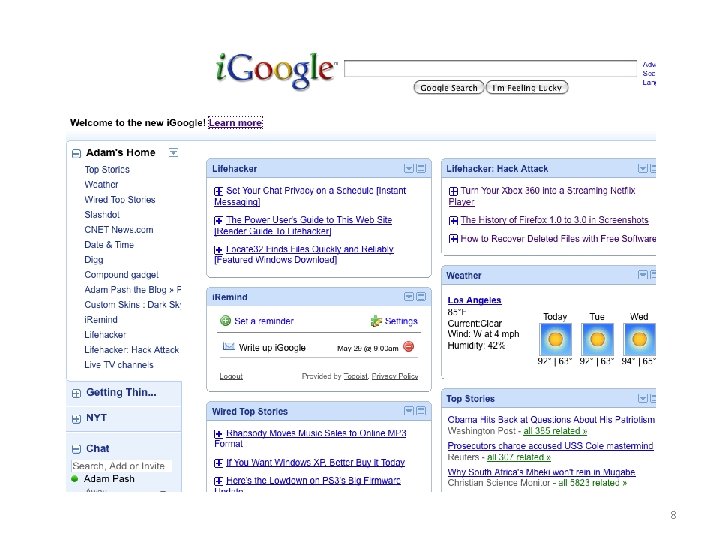This screenshot has height=540, width=720.
Task: Select Live TV channels in the sidebar
Action: point(119,365)
